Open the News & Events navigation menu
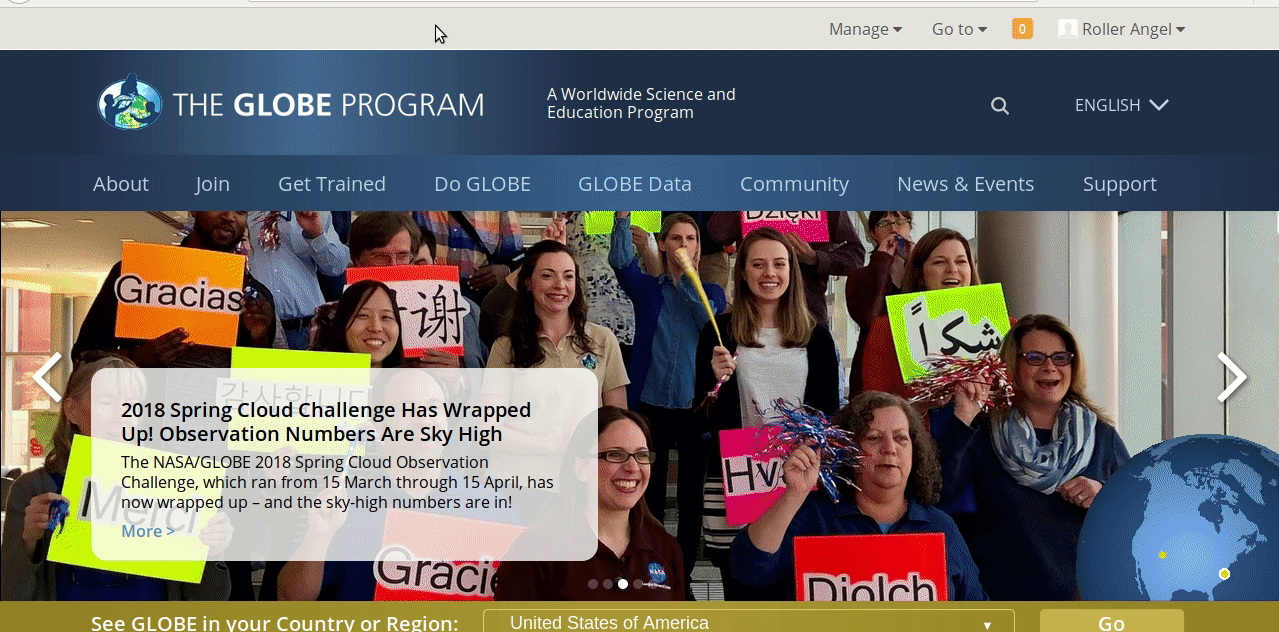Image resolution: width=1279 pixels, height=632 pixels. point(966,184)
